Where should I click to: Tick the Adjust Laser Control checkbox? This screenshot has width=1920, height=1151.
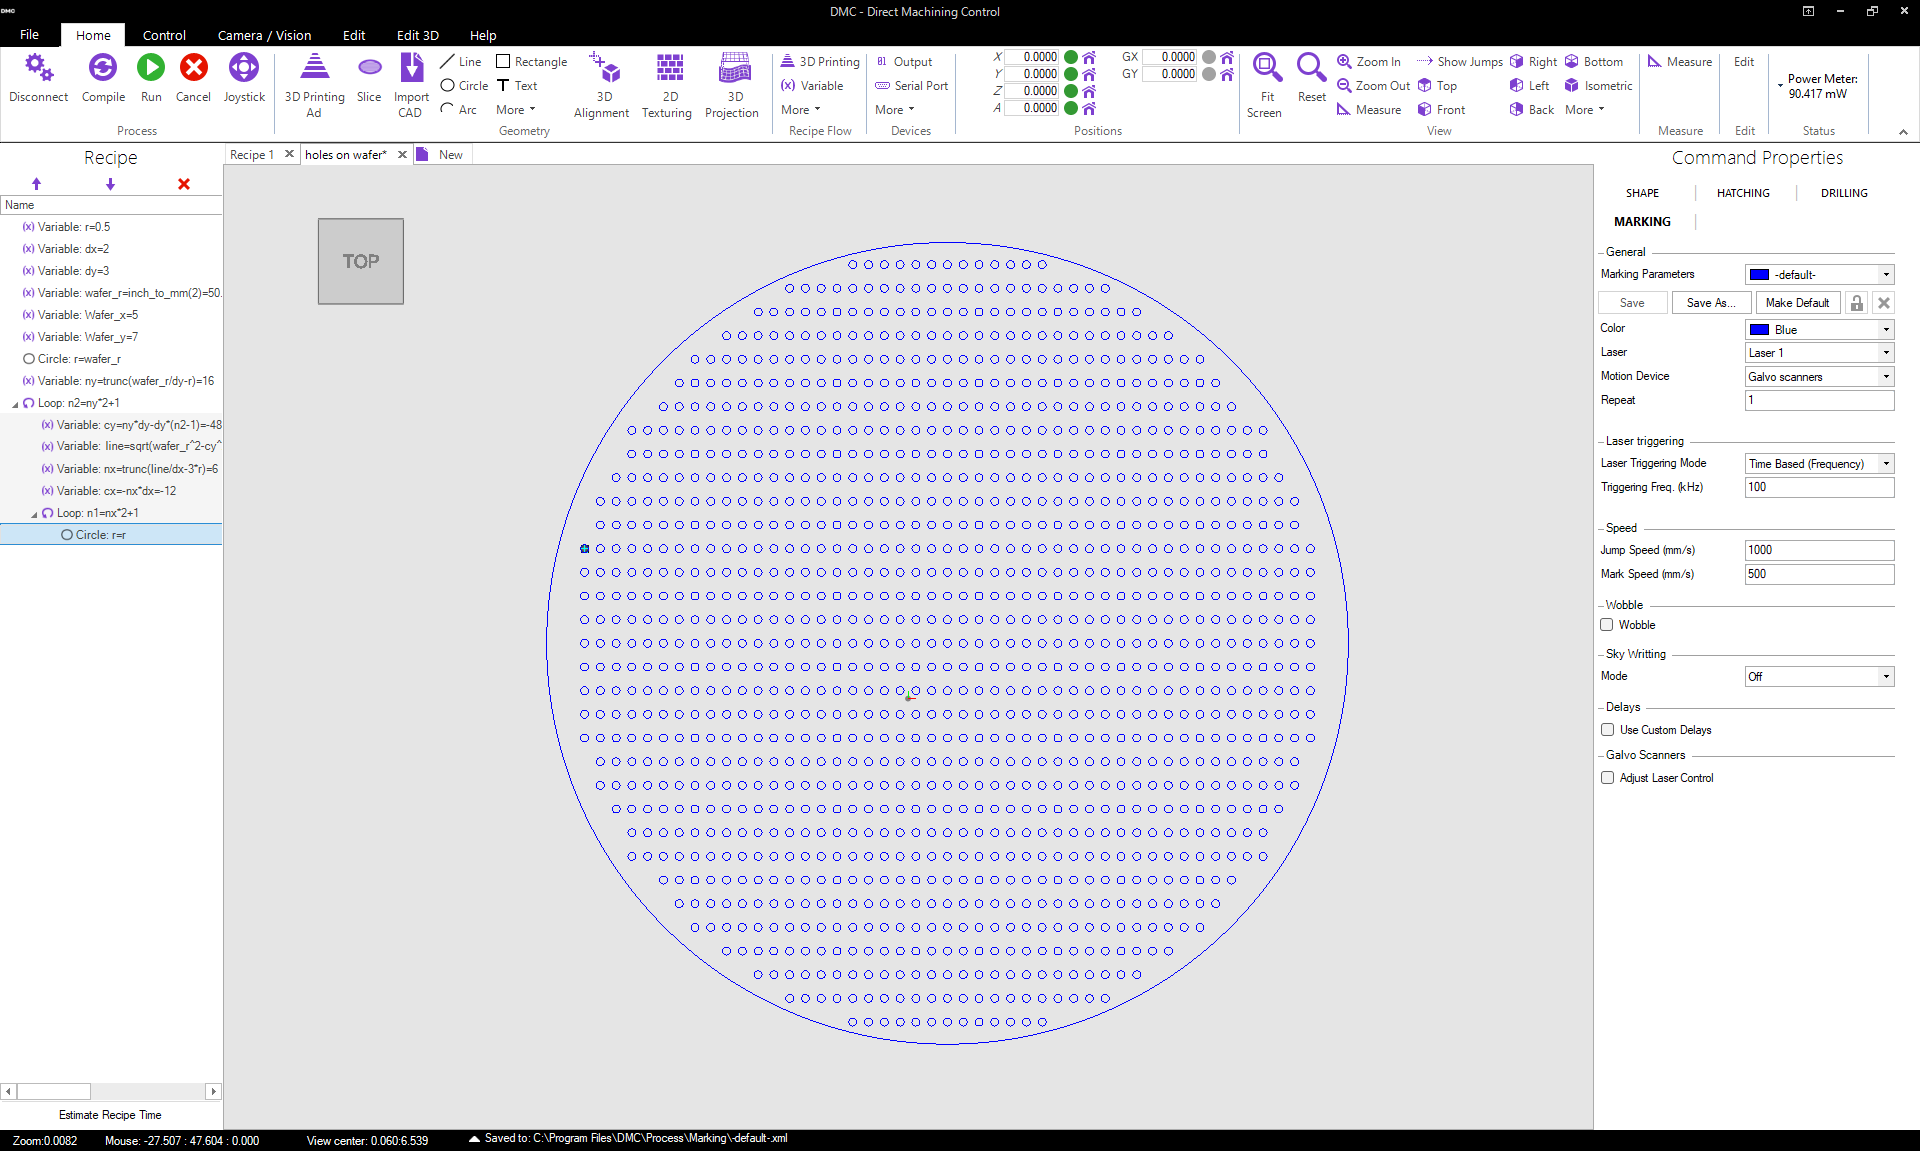[1607, 778]
